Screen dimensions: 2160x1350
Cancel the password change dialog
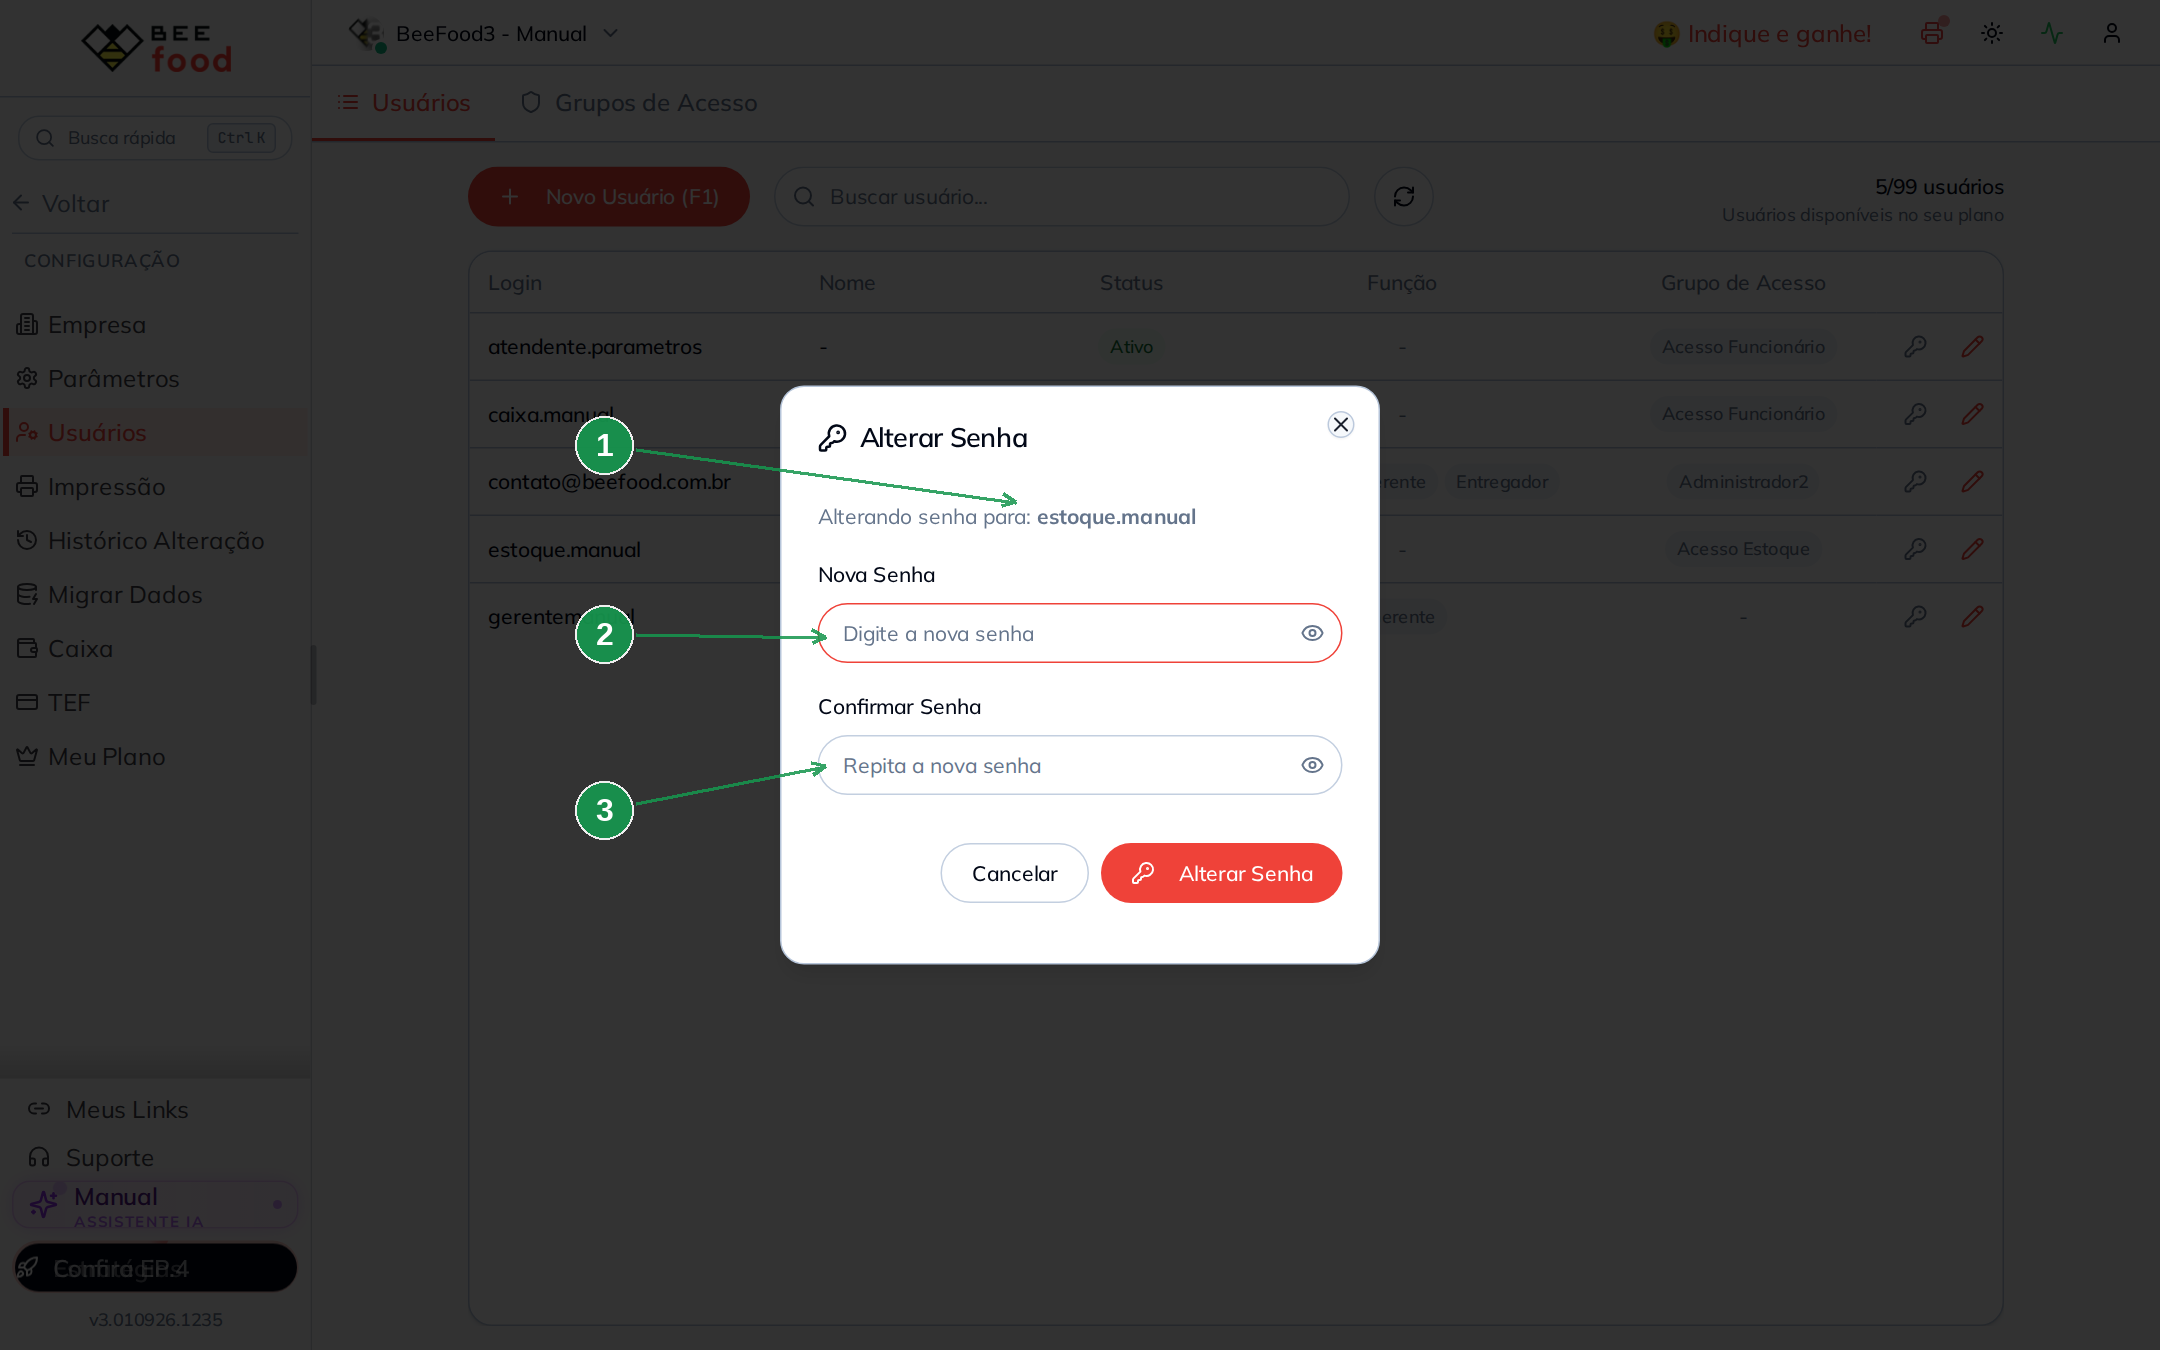tap(1014, 873)
